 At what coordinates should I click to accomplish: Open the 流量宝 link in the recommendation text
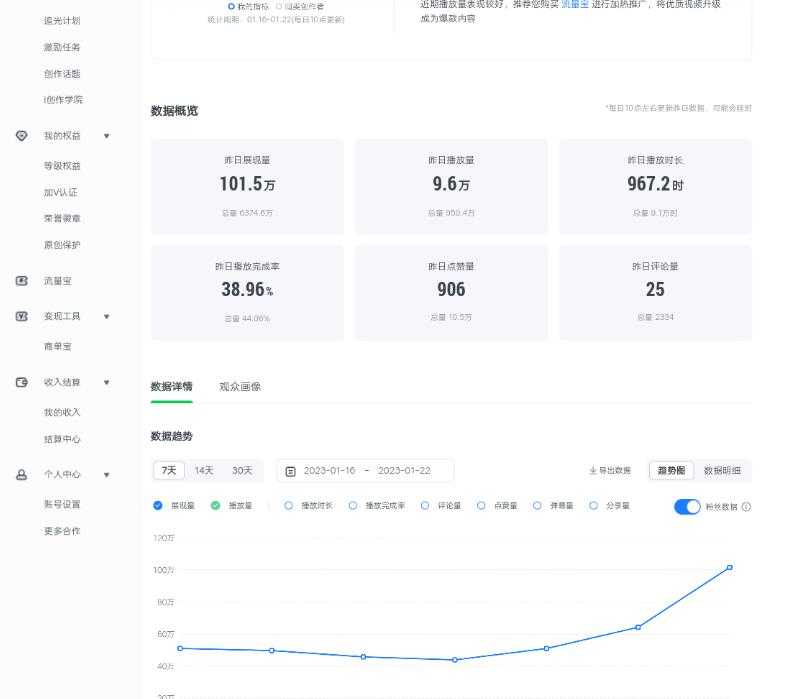(x=574, y=5)
